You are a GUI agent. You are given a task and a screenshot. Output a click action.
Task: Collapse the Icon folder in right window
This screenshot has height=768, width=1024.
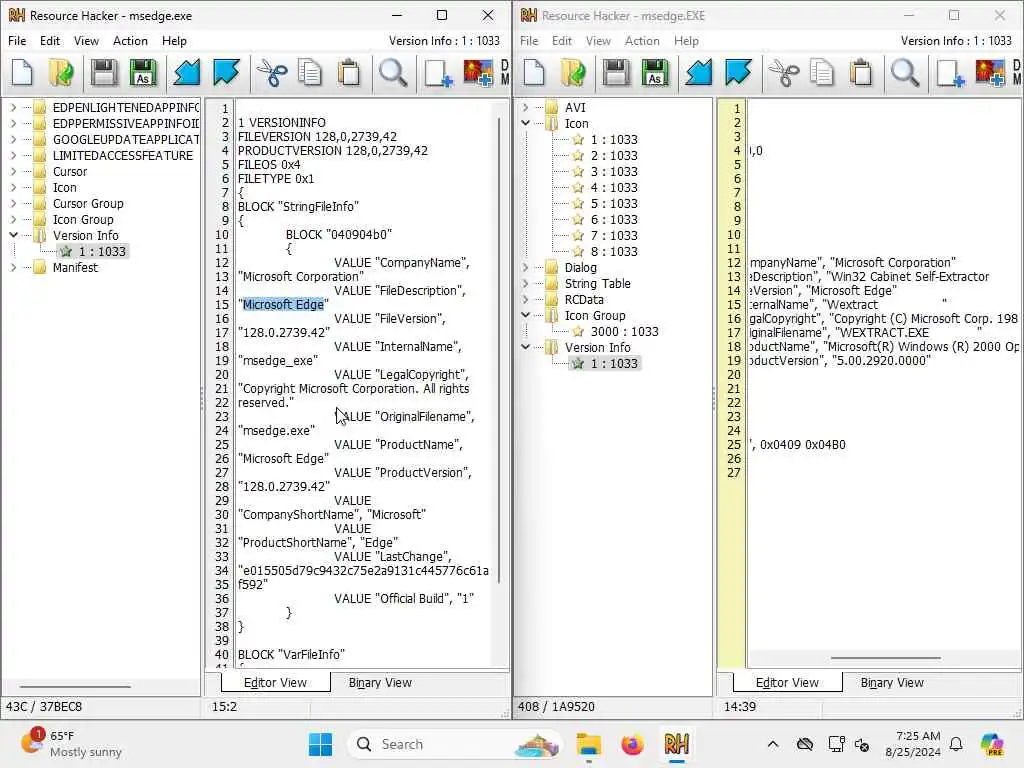[x=525, y=123]
